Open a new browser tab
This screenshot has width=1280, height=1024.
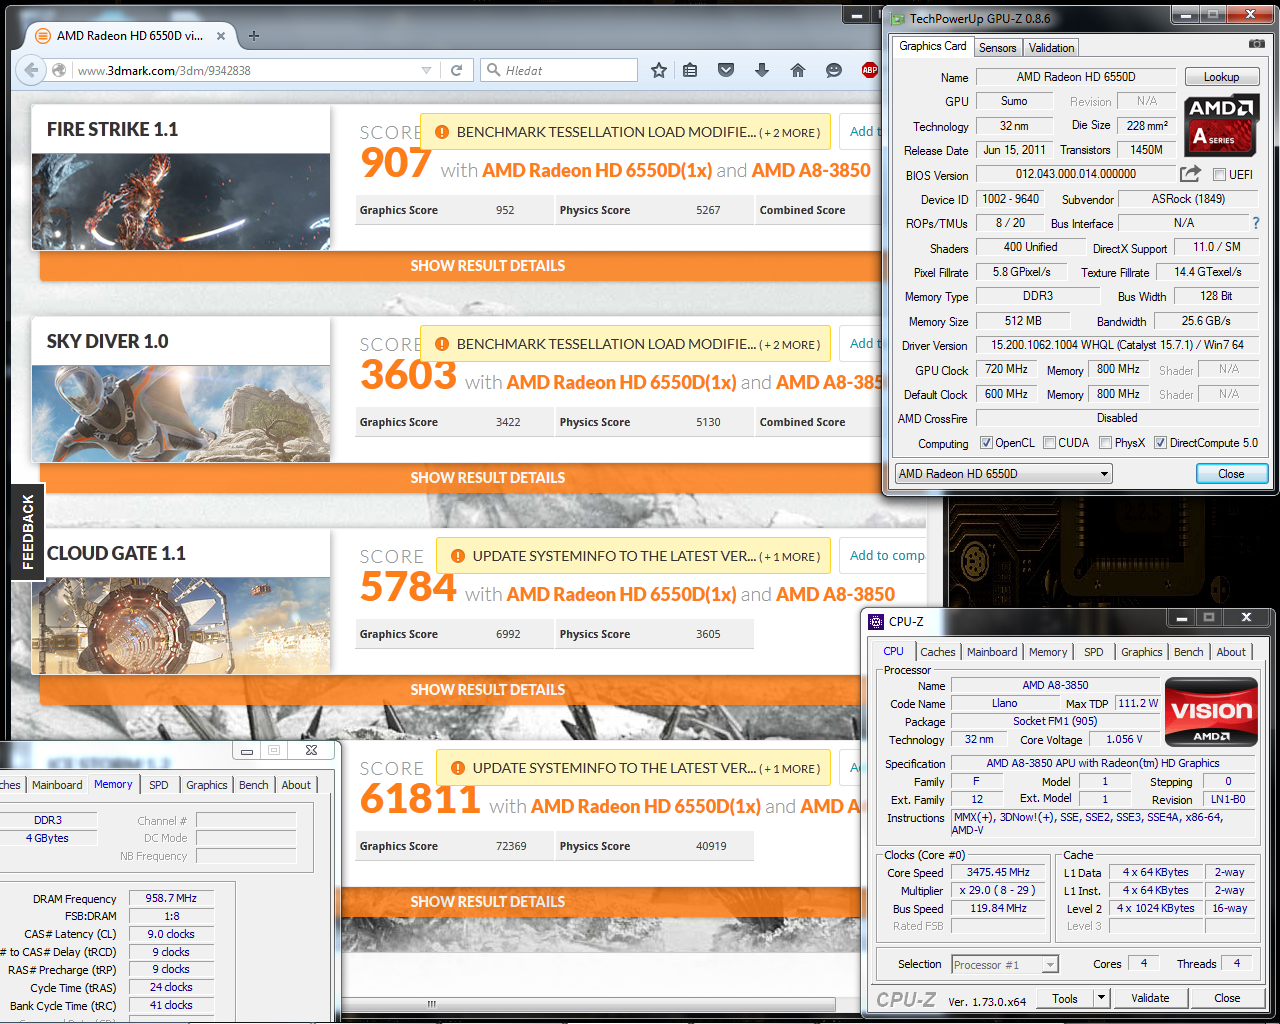pos(254,36)
